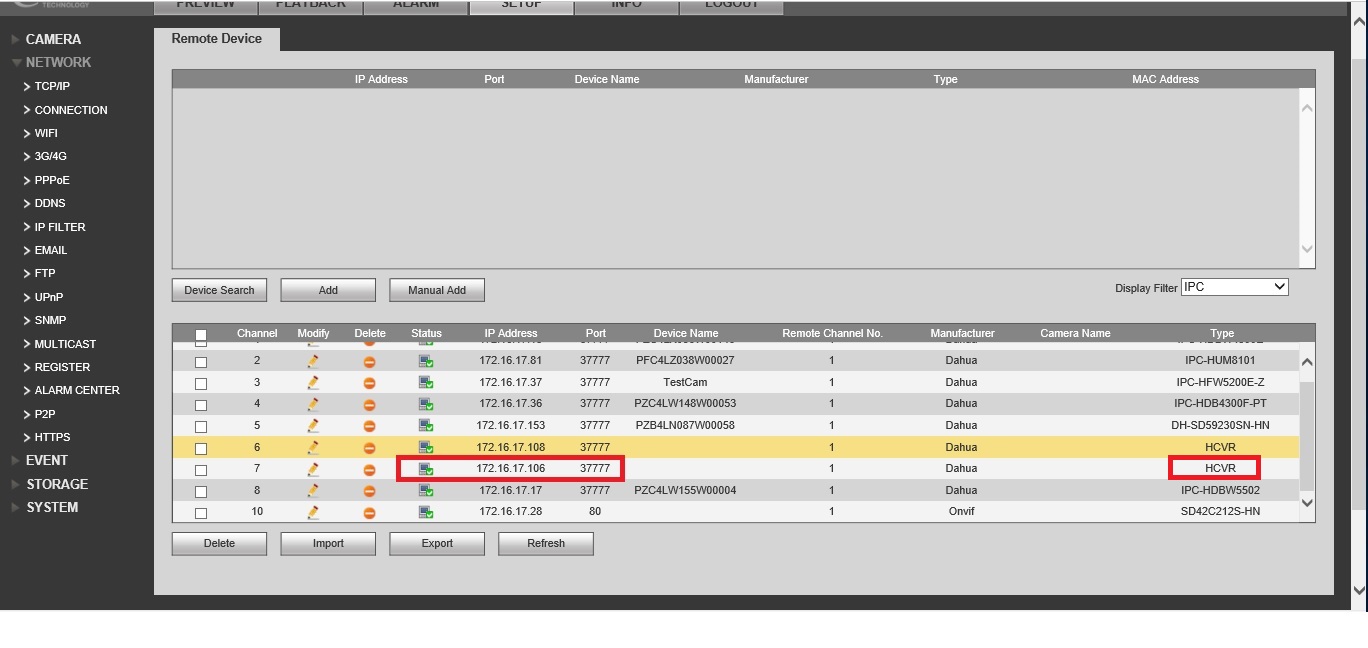Click the Device Search button

click(220, 290)
